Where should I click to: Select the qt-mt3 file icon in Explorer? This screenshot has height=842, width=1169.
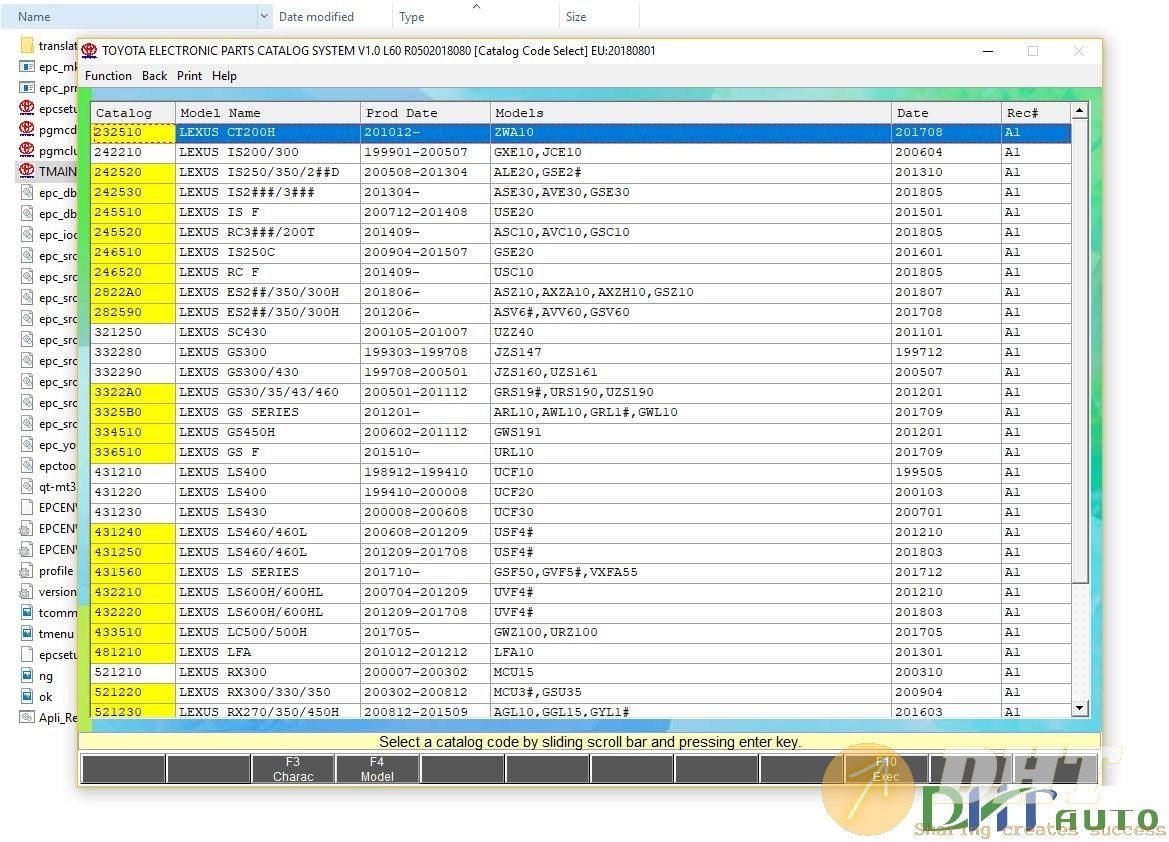tap(27, 486)
